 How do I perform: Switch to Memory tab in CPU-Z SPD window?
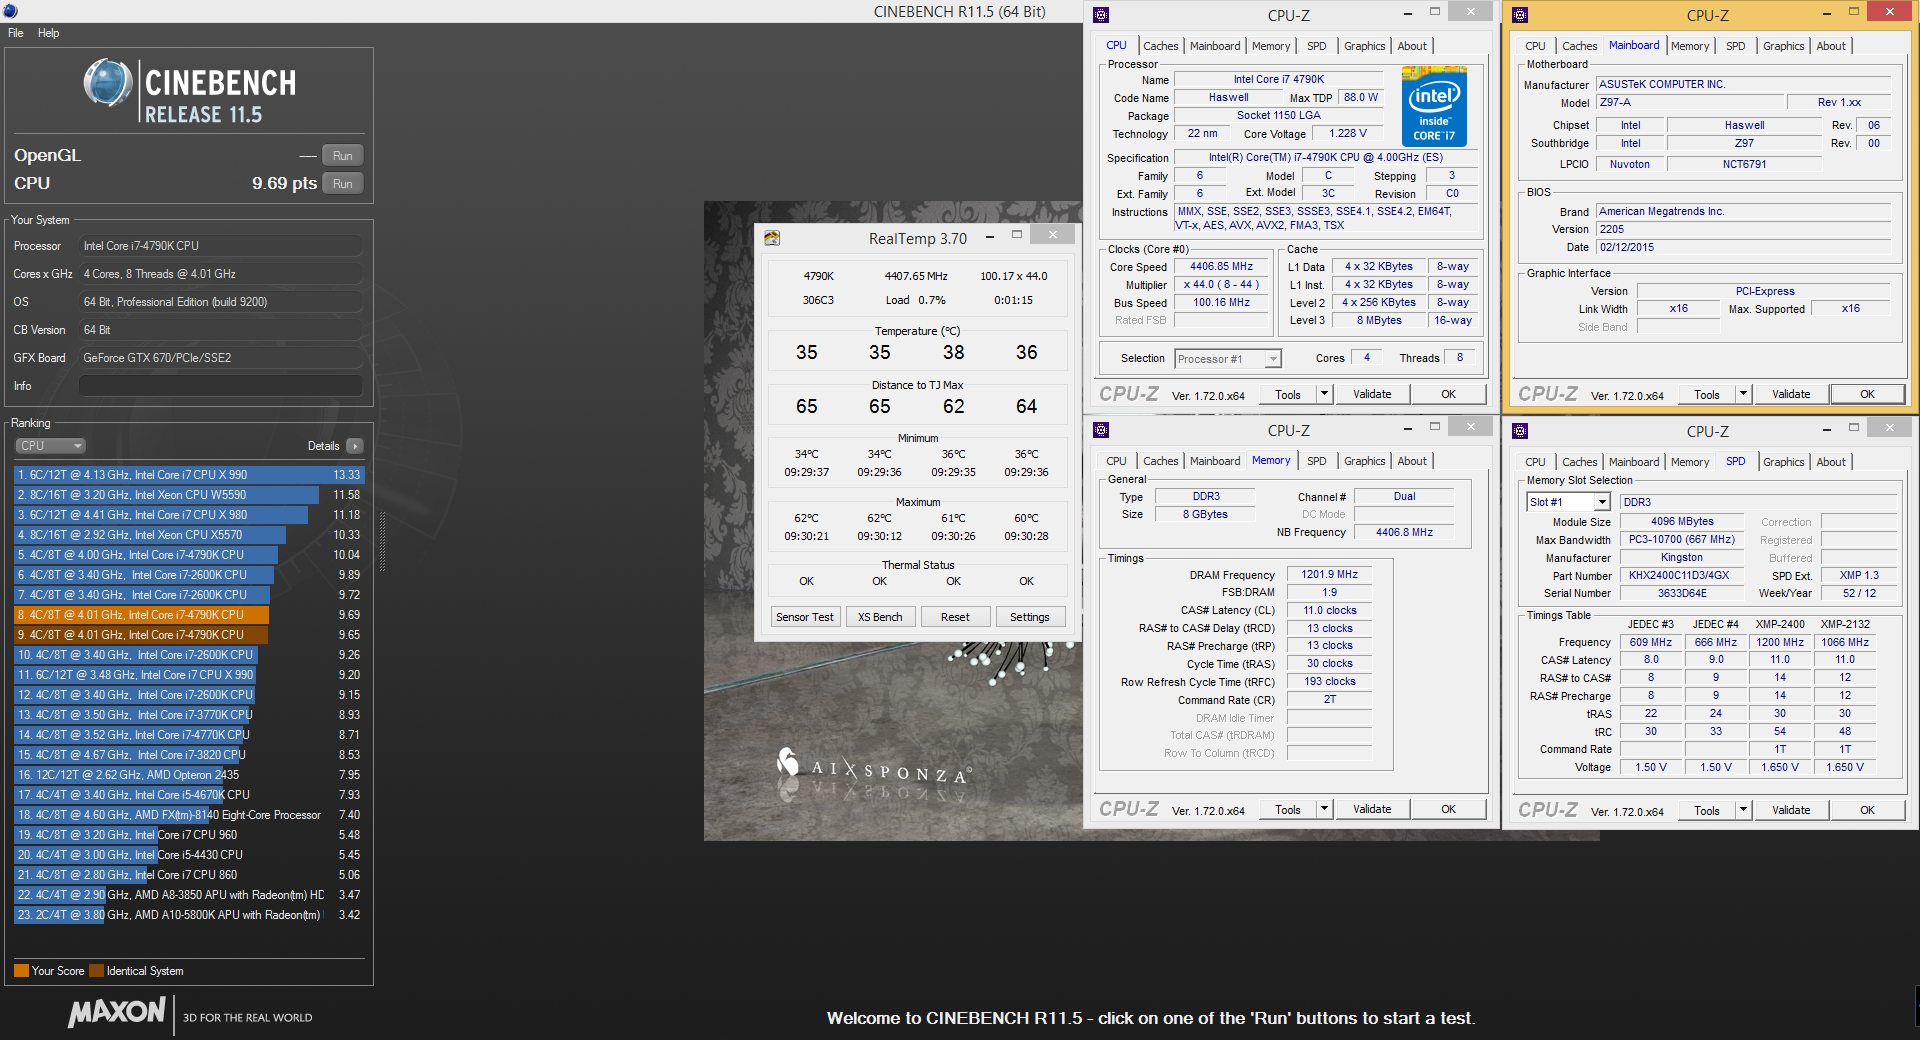click(x=1690, y=462)
